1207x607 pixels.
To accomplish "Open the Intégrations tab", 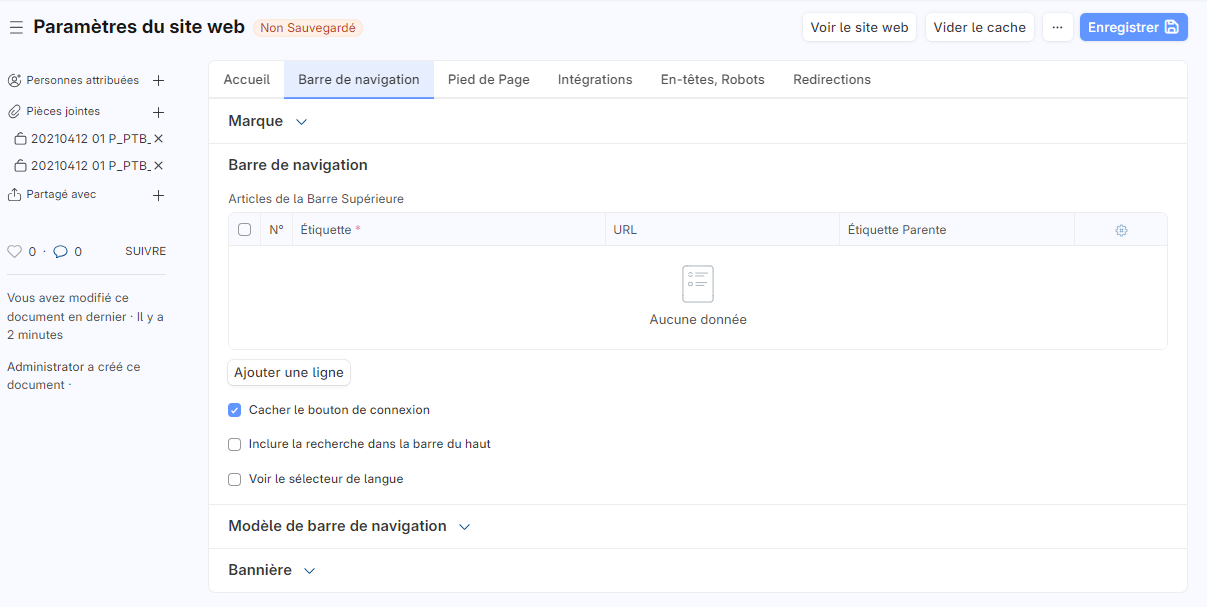I will coord(595,80).
